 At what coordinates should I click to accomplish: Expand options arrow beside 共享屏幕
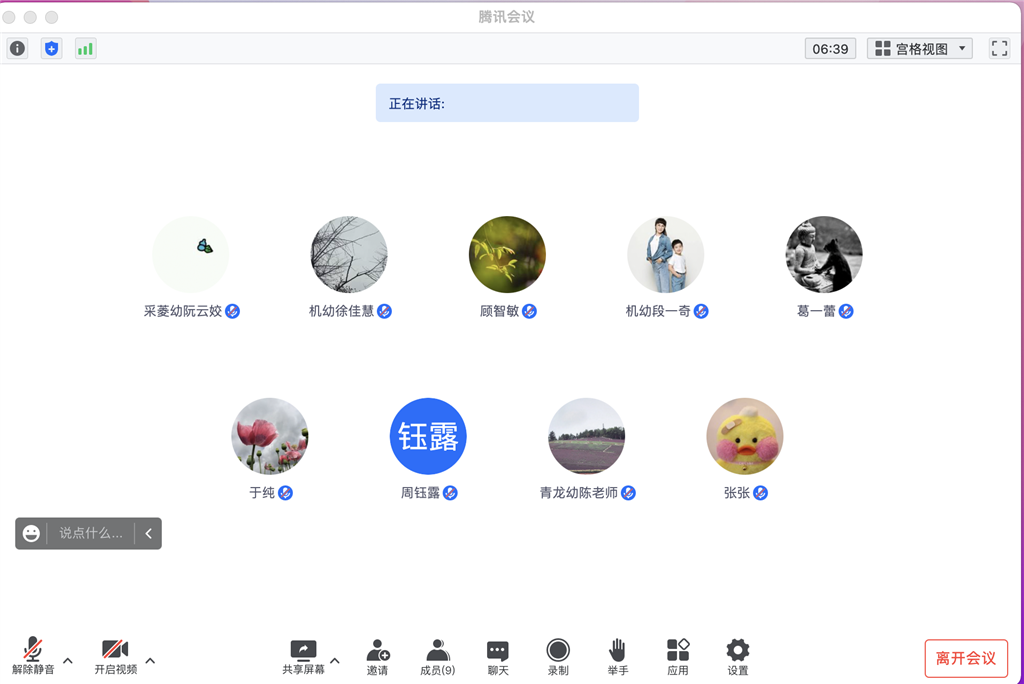coord(335,660)
